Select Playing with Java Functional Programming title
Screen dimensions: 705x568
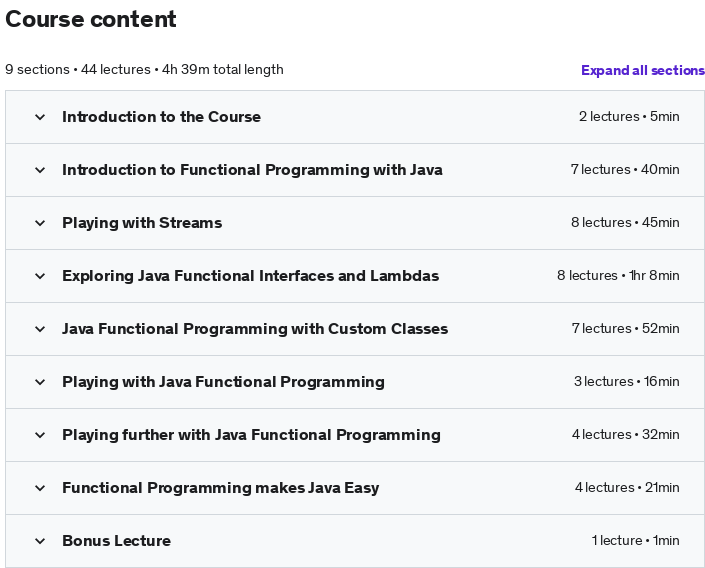pyautogui.click(x=223, y=382)
